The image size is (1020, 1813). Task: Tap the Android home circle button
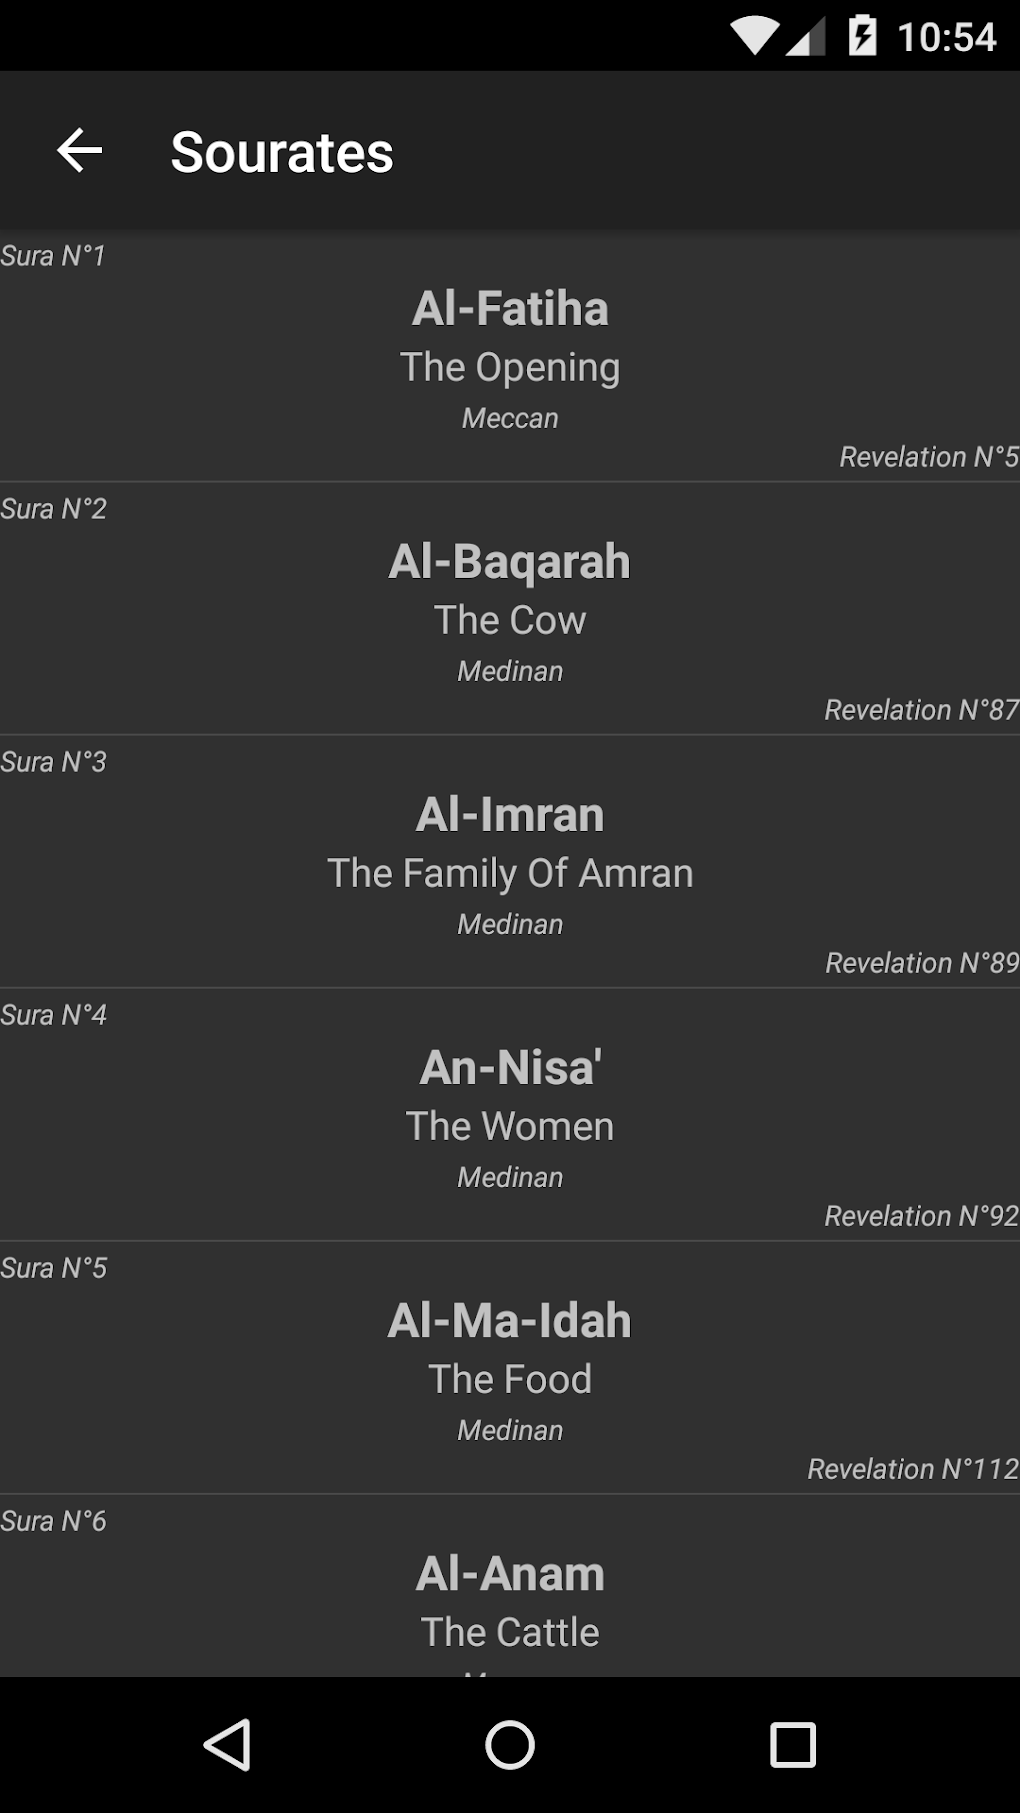pos(510,1745)
